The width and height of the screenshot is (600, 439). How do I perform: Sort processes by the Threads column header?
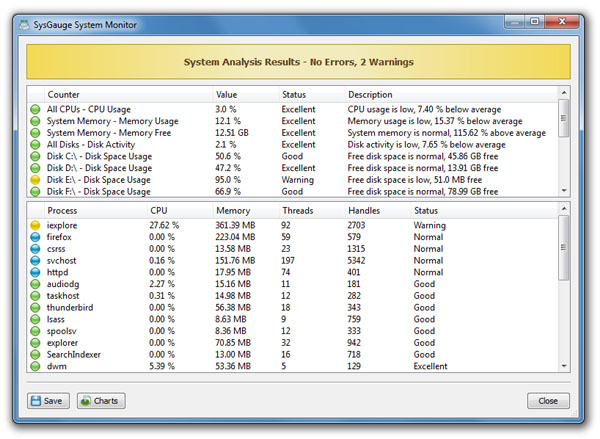coord(312,211)
